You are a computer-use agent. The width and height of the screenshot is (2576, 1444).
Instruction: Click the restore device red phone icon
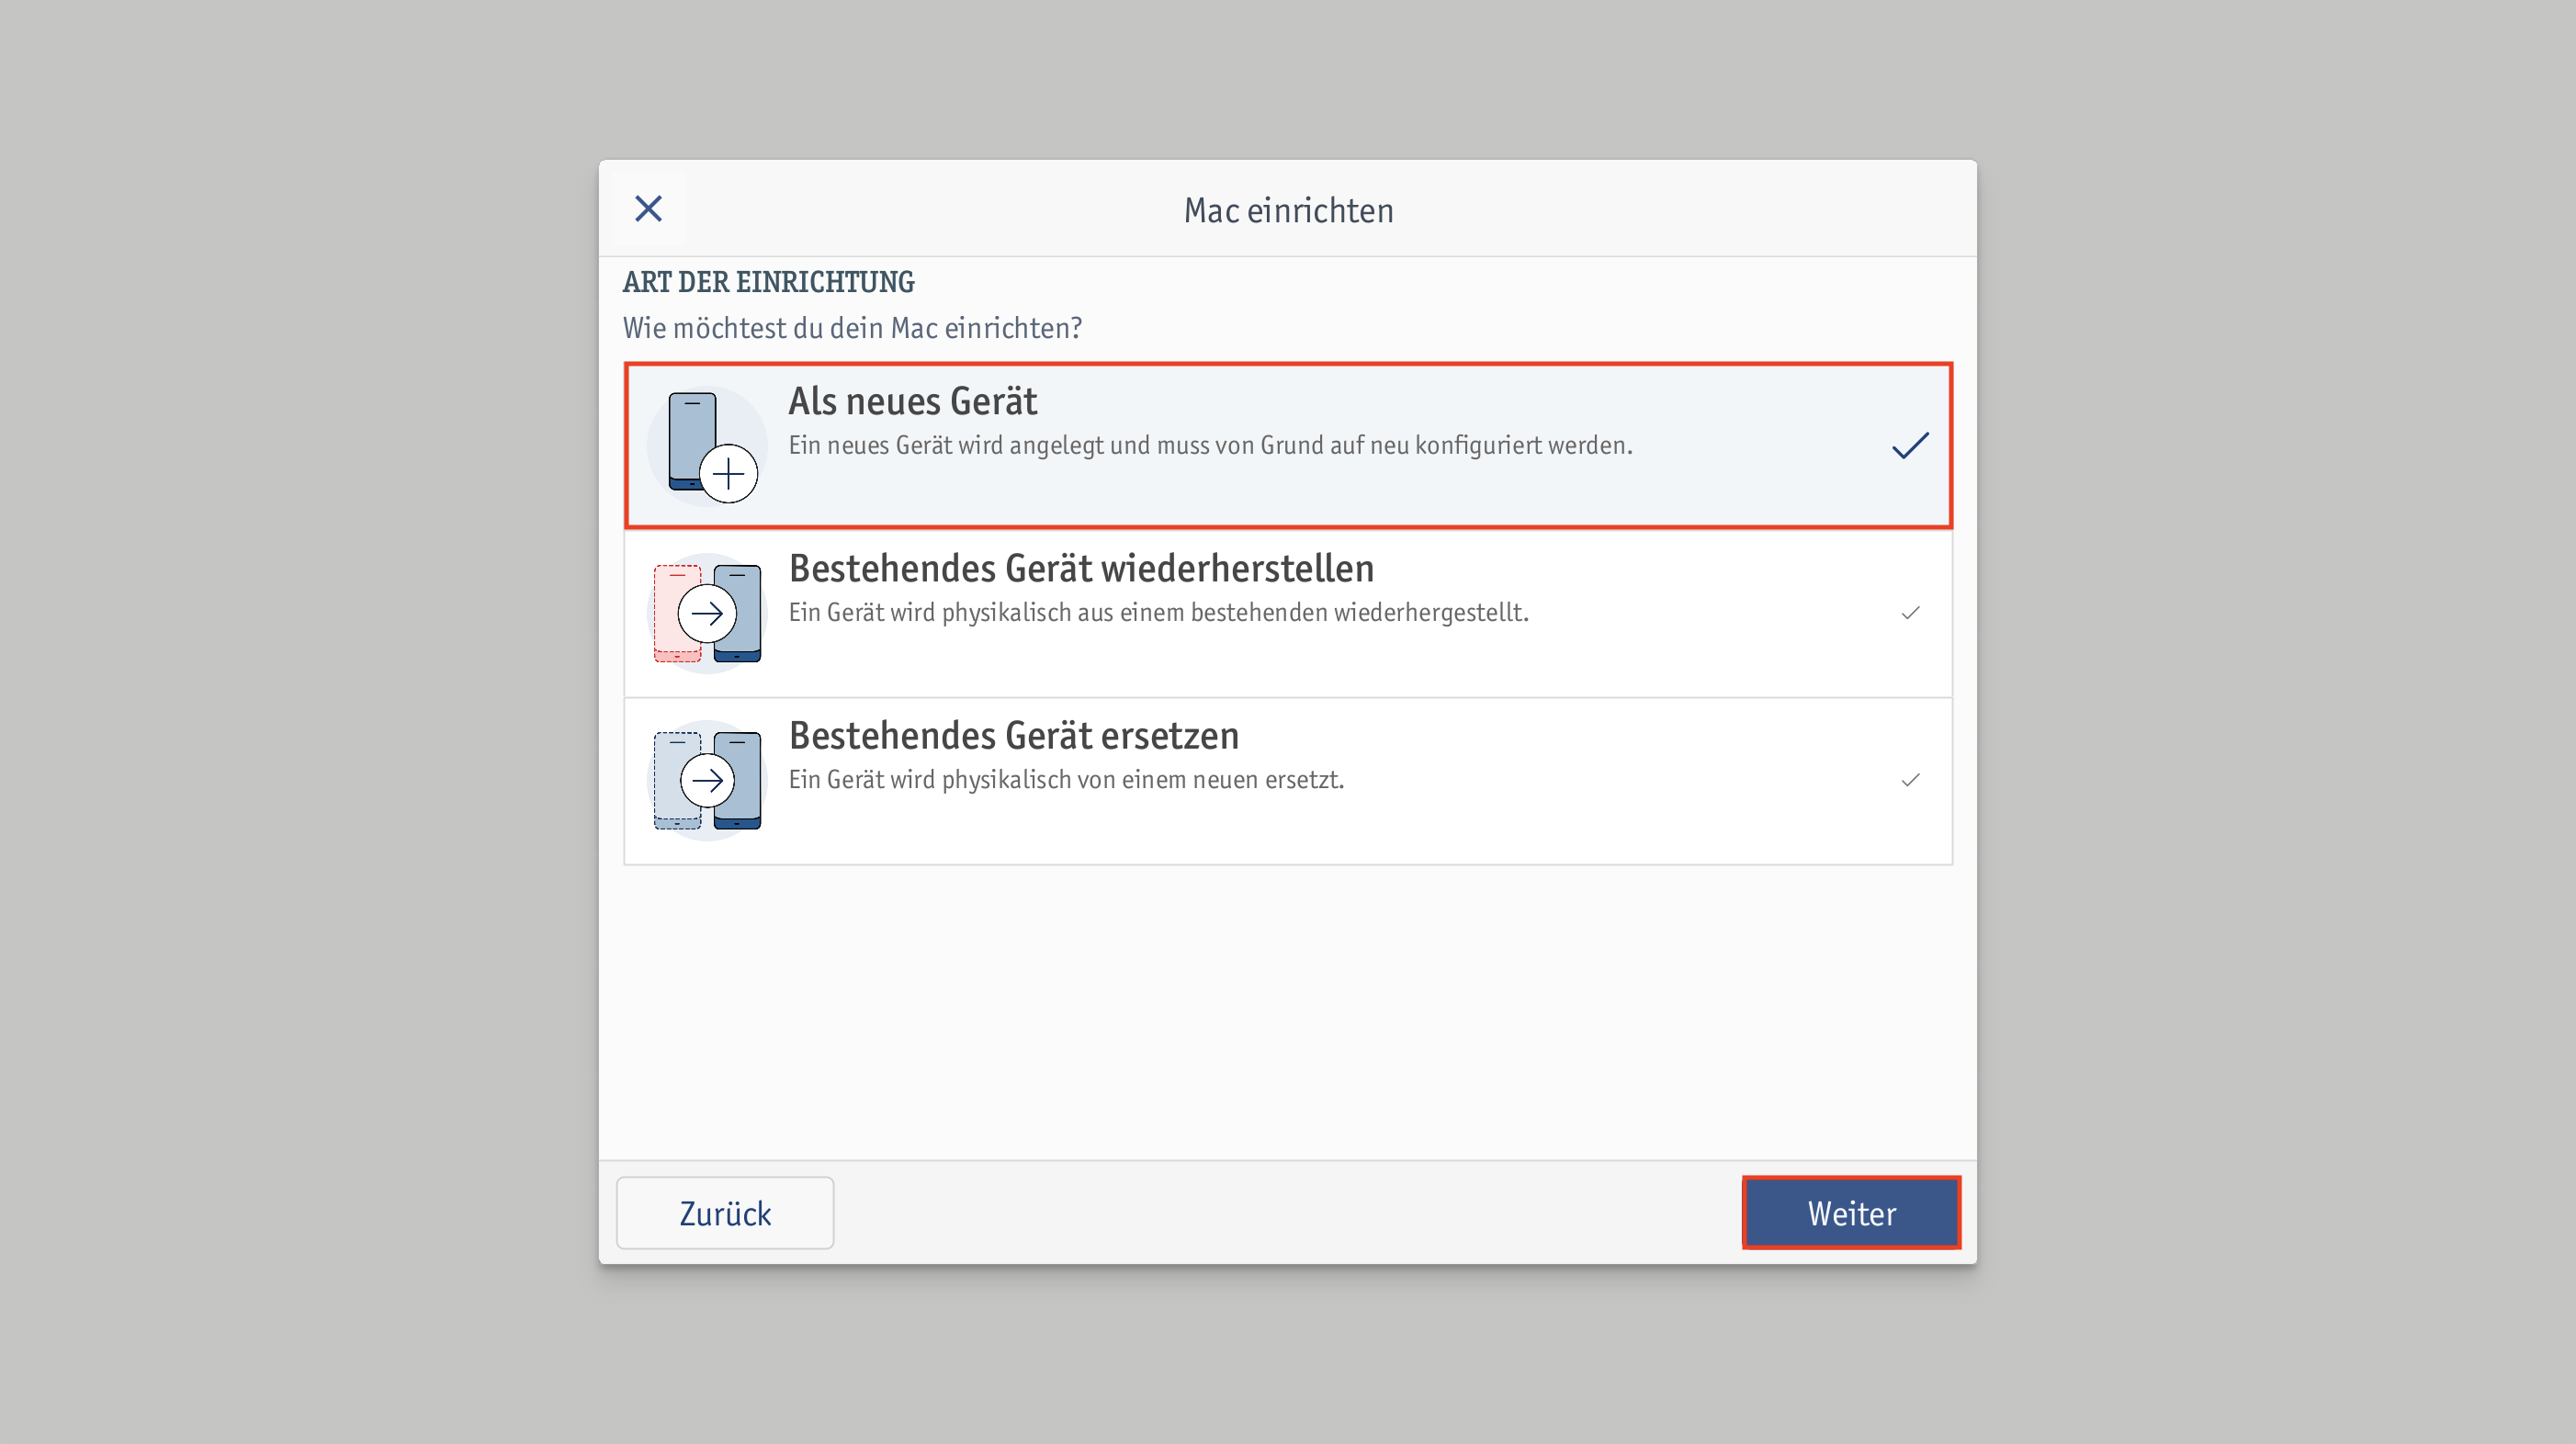click(x=707, y=613)
